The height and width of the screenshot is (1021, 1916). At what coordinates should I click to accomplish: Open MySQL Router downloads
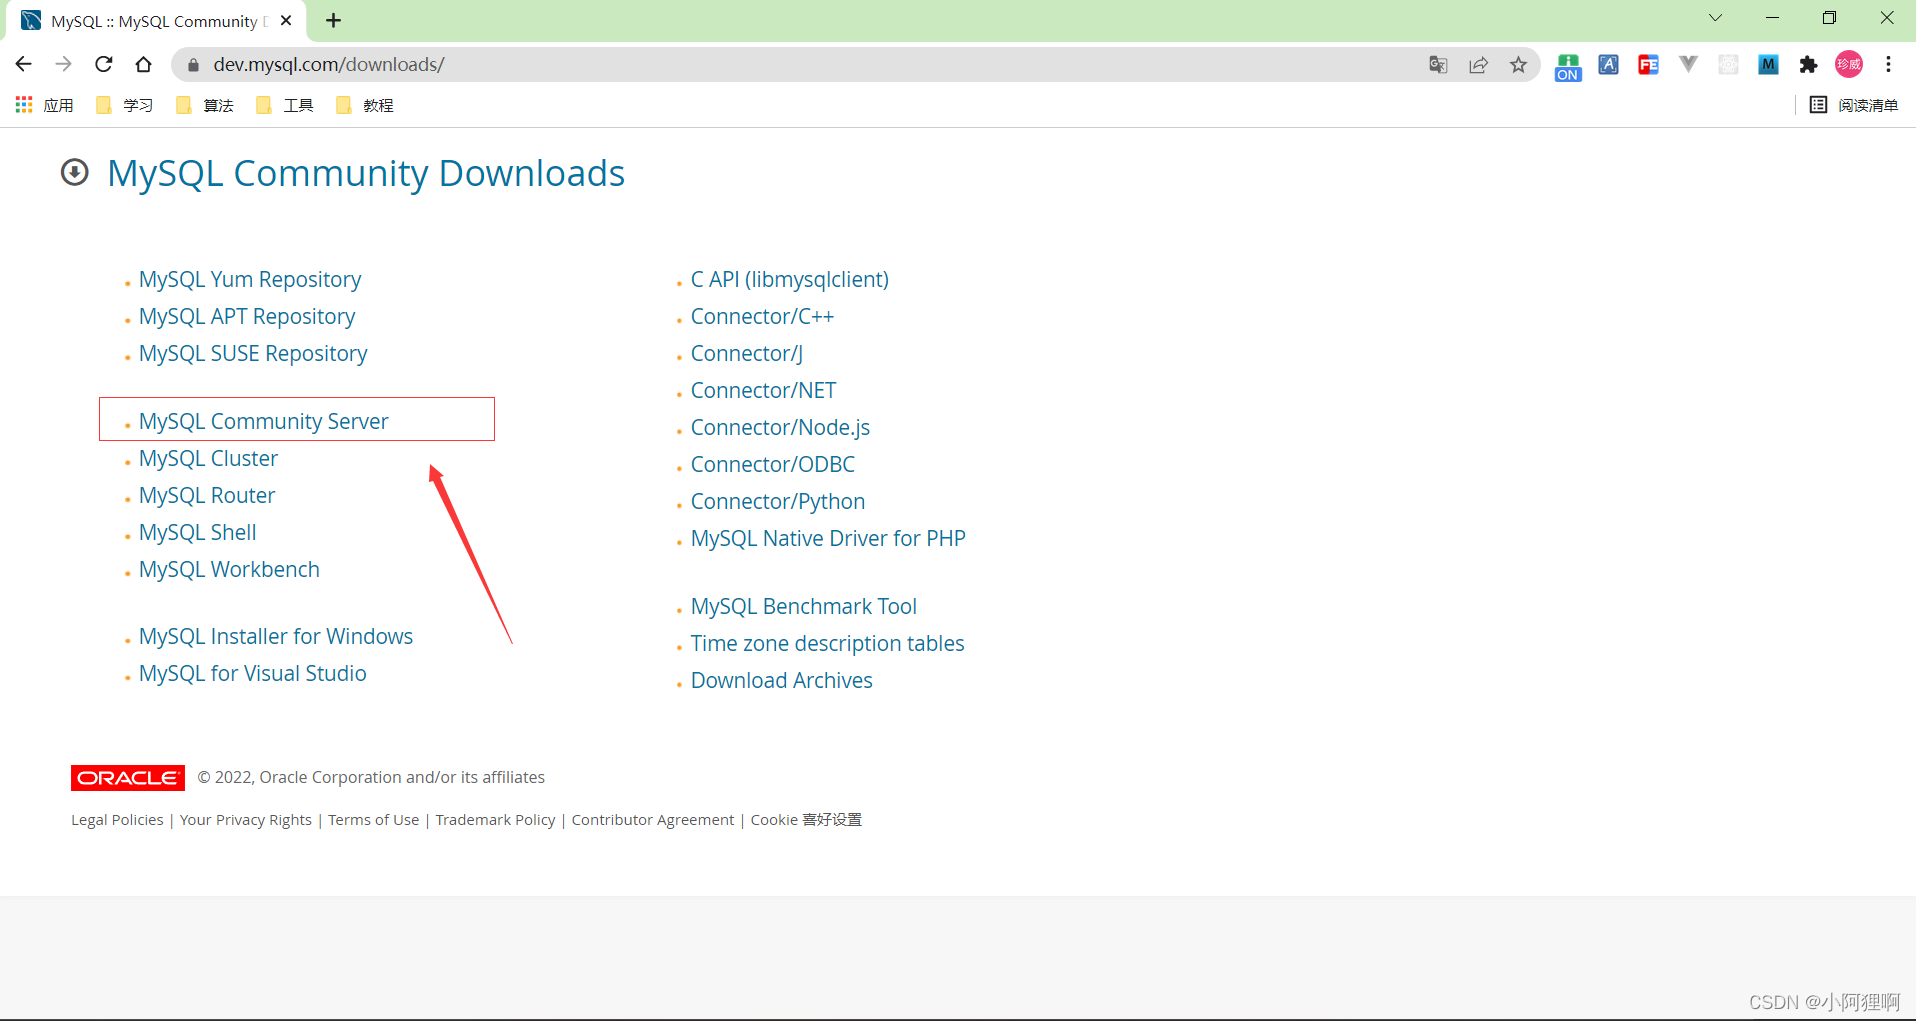(x=207, y=496)
